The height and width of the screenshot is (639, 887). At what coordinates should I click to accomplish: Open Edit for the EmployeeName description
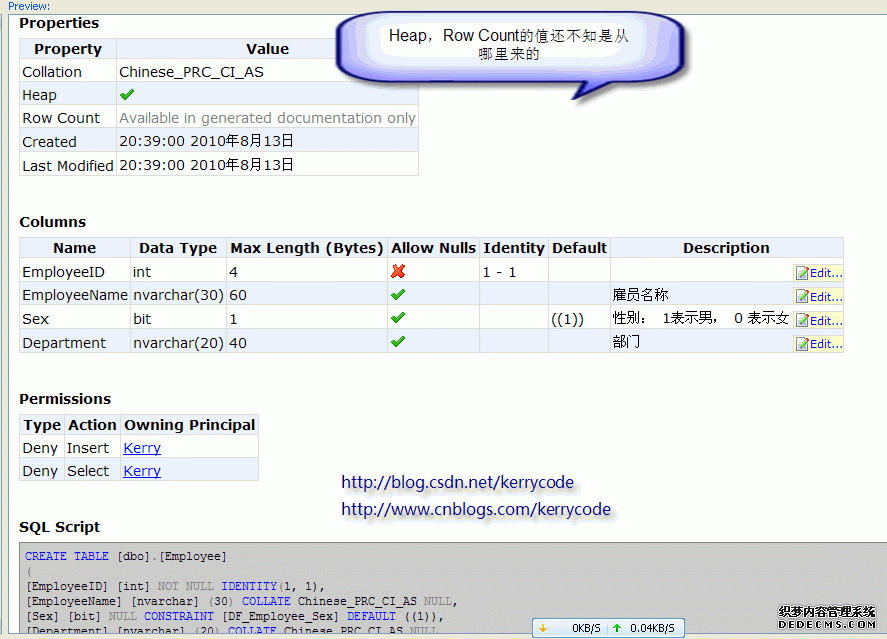click(818, 296)
